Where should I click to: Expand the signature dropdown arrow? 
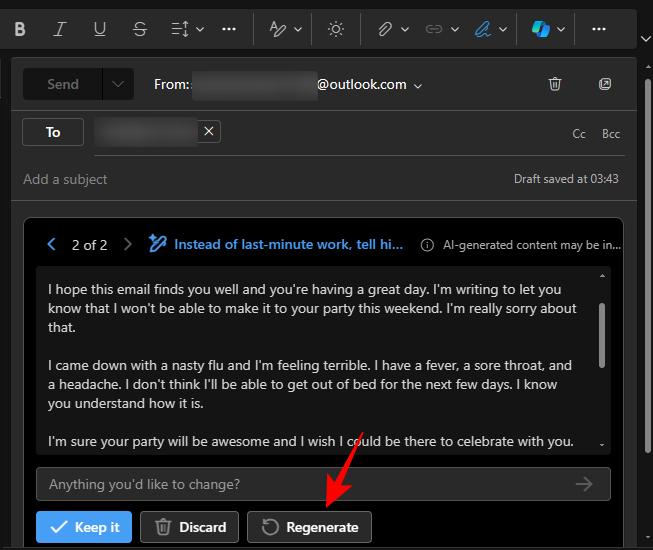click(503, 30)
